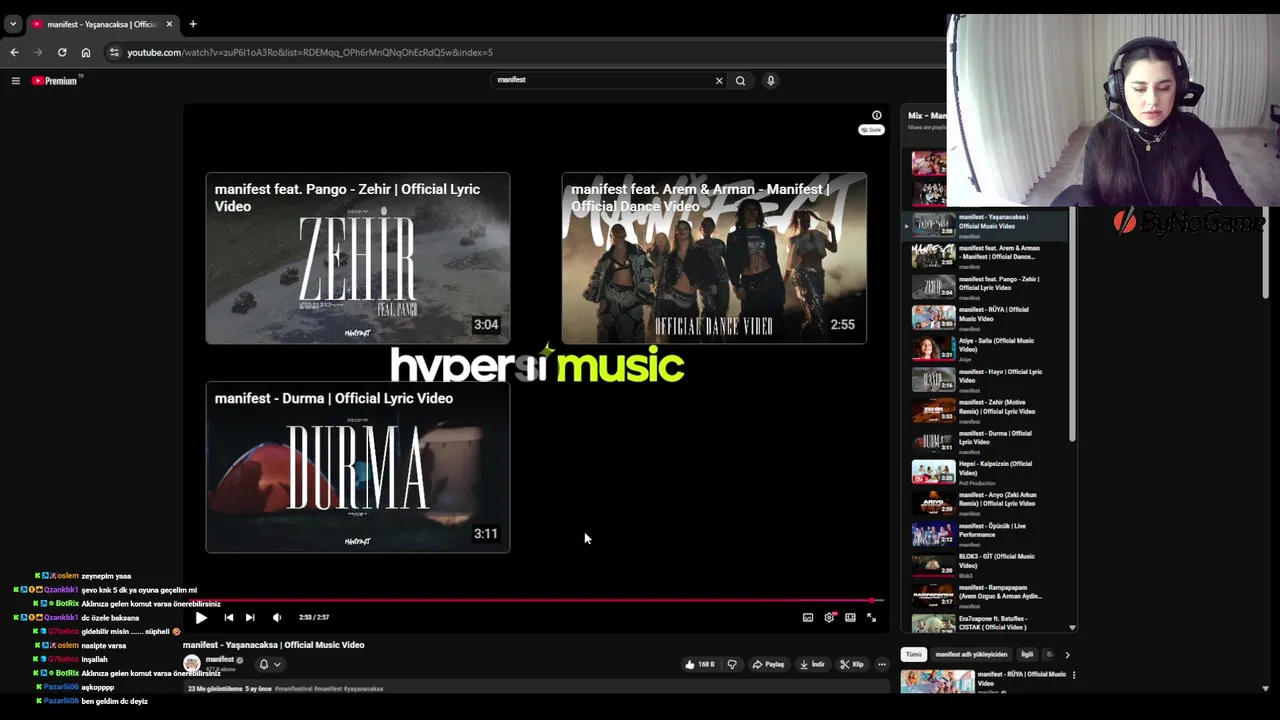Select playlist item Öpücük | Live Performance

click(985, 534)
